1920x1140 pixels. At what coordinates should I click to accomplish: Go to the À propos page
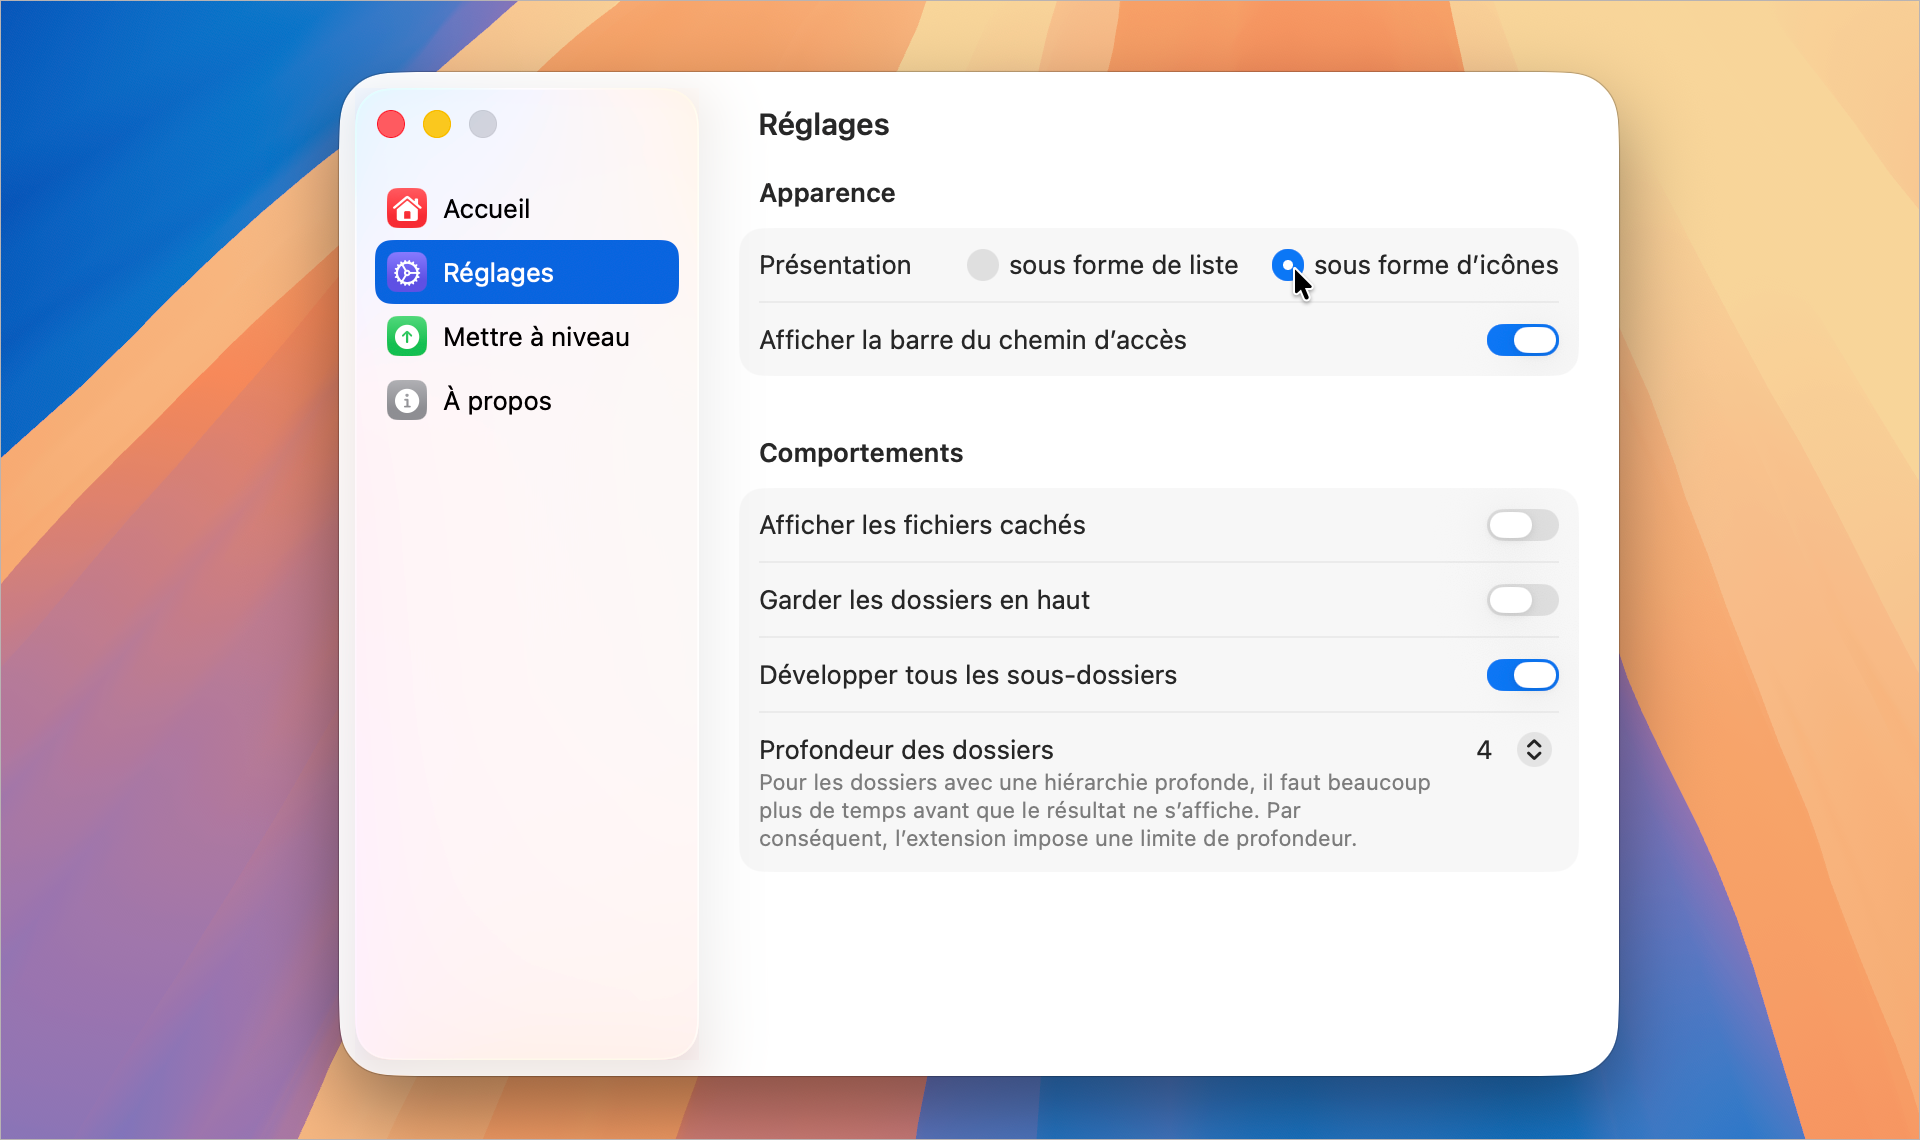[x=497, y=401]
